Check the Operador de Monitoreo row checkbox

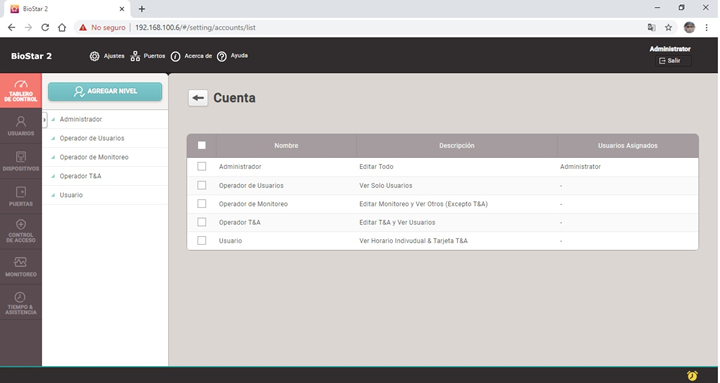(x=202, y=203)
